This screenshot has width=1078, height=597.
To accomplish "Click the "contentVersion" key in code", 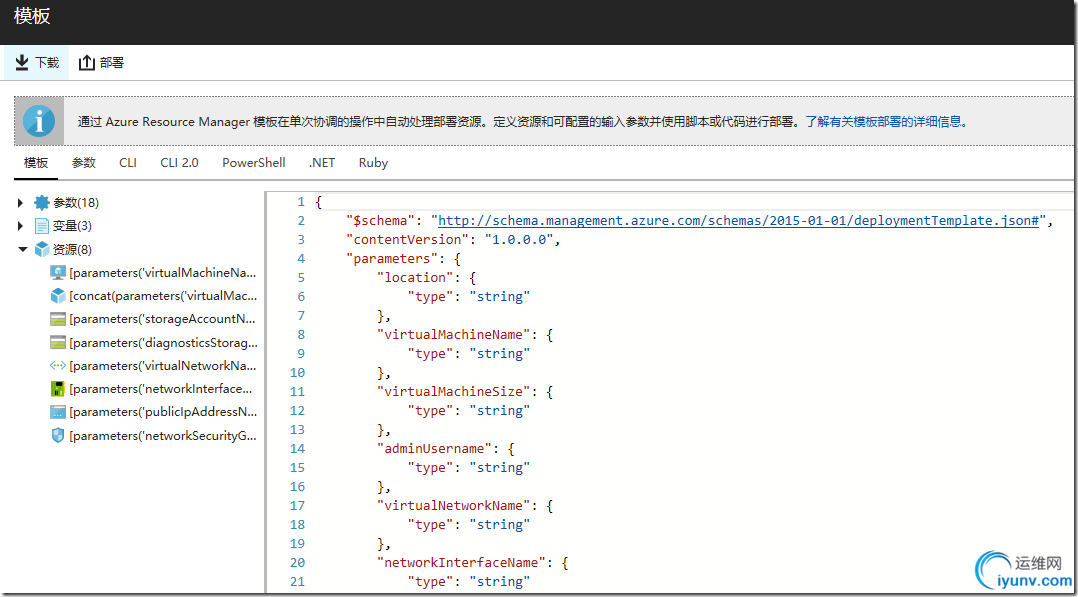I will [x=408, y=239].
